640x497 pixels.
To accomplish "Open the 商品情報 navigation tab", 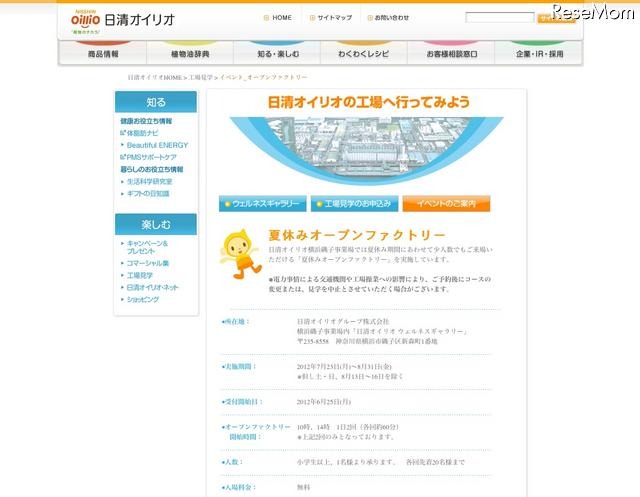I will click(103, 53).
